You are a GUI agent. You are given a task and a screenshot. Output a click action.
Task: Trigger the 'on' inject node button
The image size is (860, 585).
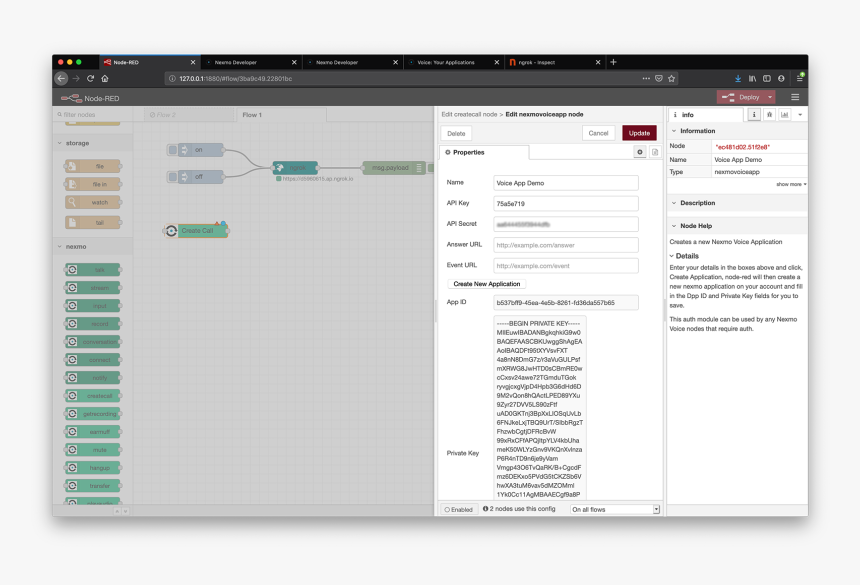173,150
